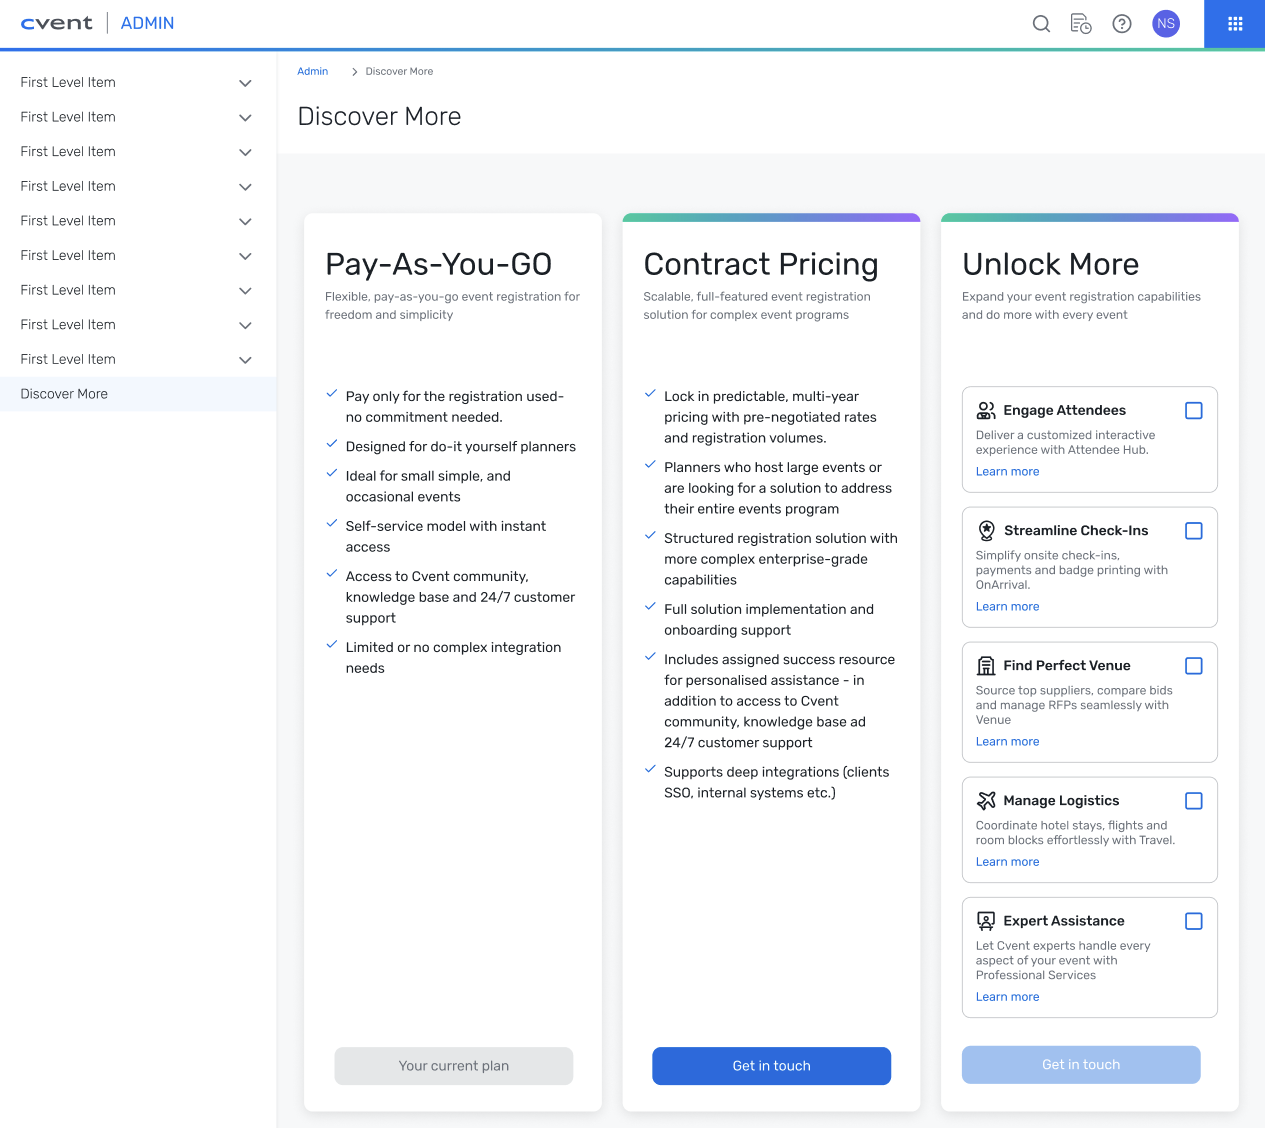This screenshot has width=1265, height=1128.
Task: Expand the second First Level Item chevron
Action: pyautogui.click(x=245, y=118)
